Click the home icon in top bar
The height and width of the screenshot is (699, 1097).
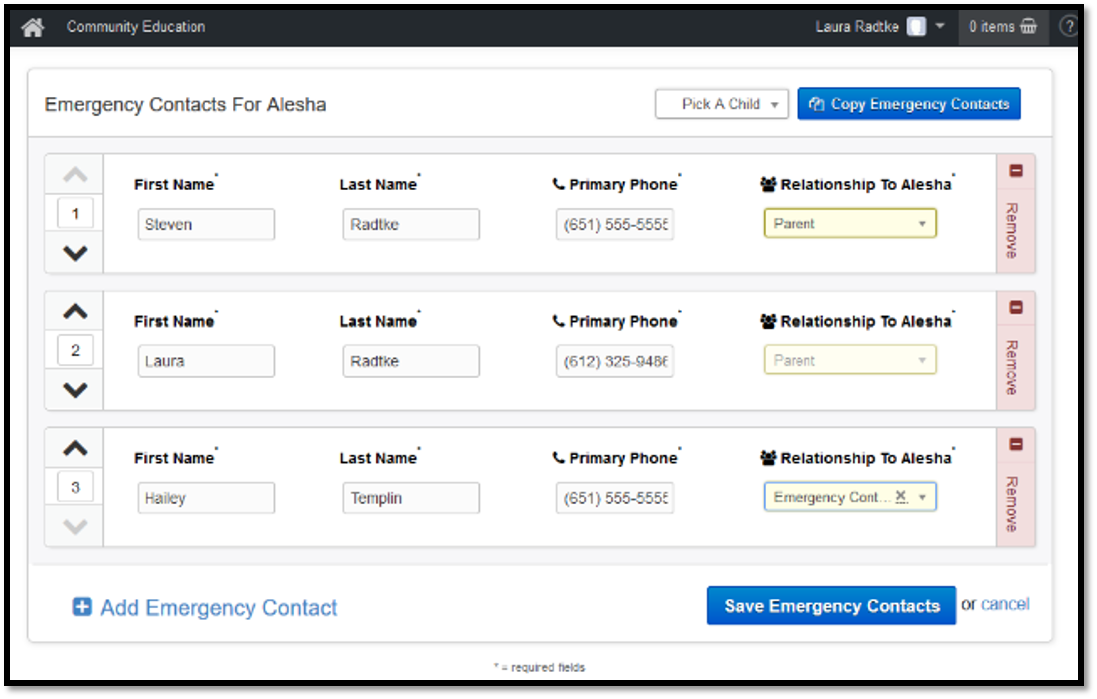tap(32, 27)
